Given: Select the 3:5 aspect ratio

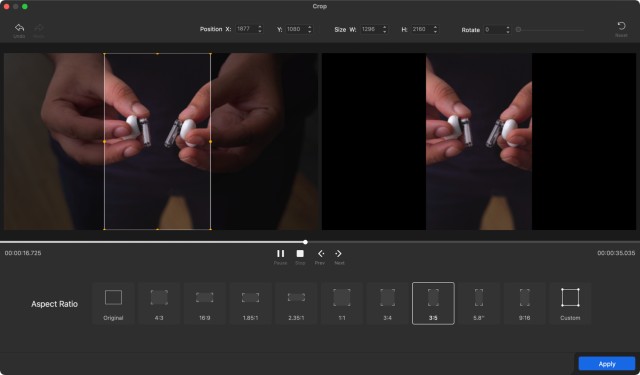Looking at the screenshot, I should 433,303.
